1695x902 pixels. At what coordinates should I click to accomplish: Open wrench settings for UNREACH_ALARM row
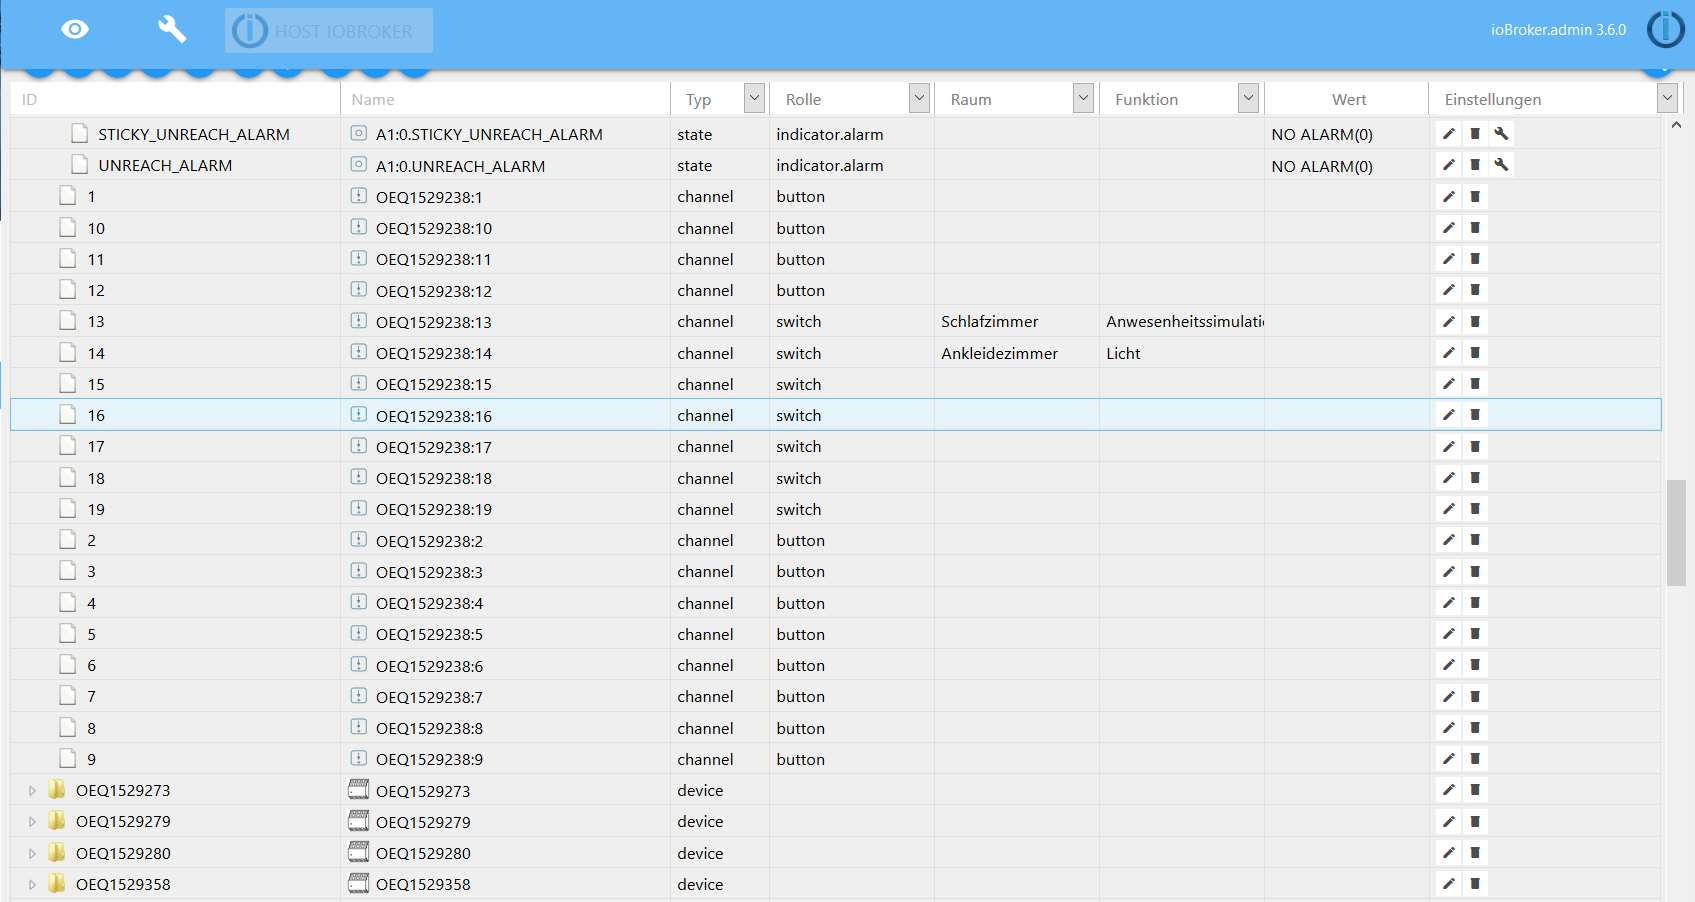(x=1501, y=165)
